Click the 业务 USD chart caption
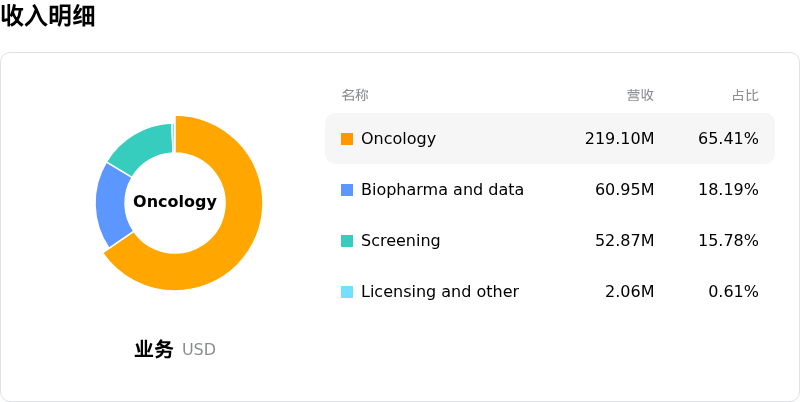The width and height of the screenshot is (800, 402). tap(175, 349)
